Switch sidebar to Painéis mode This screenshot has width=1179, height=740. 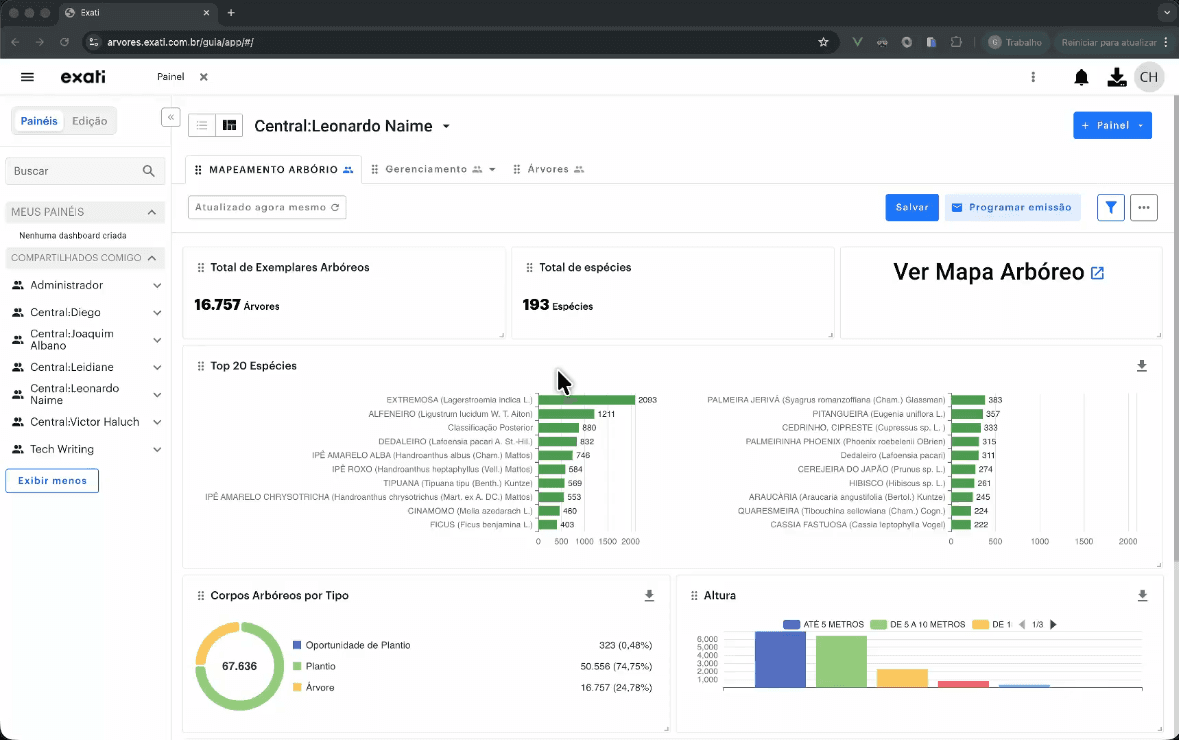click(x=39, y=121)
